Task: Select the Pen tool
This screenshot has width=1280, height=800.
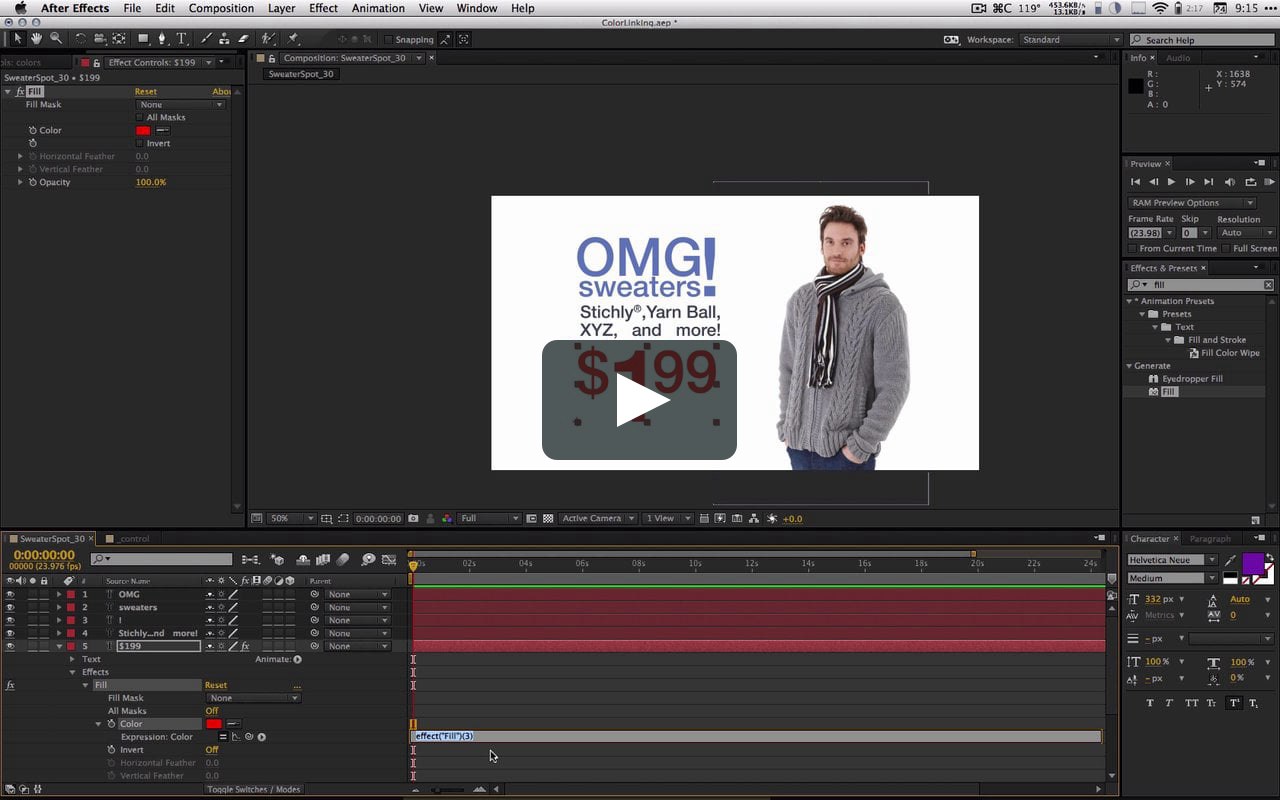Action: (162, 39)
